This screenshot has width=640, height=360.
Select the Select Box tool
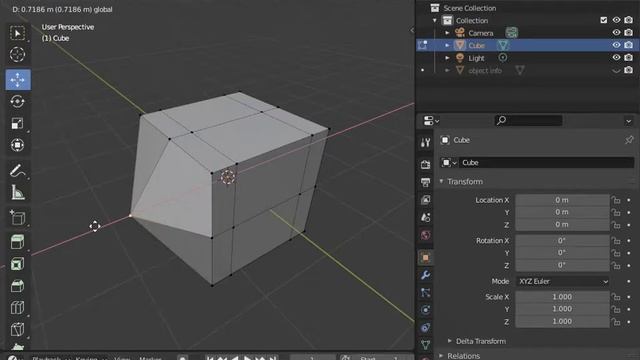tap(17, 33)
